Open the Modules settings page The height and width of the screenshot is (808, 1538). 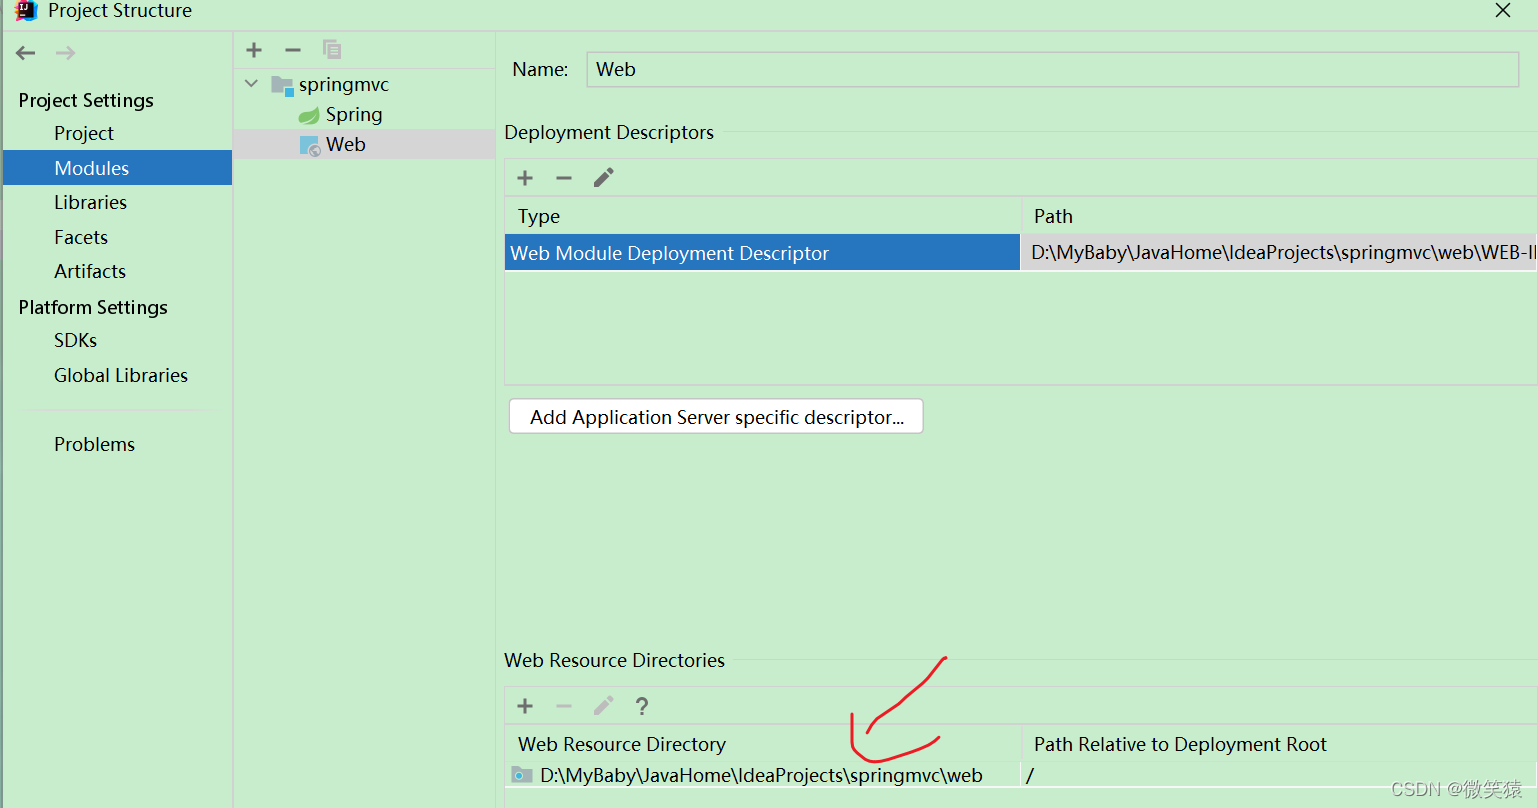tap(117, 168)
